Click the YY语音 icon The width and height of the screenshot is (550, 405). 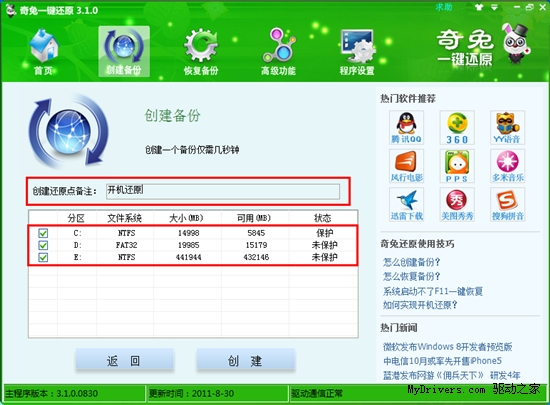point(507,128)
